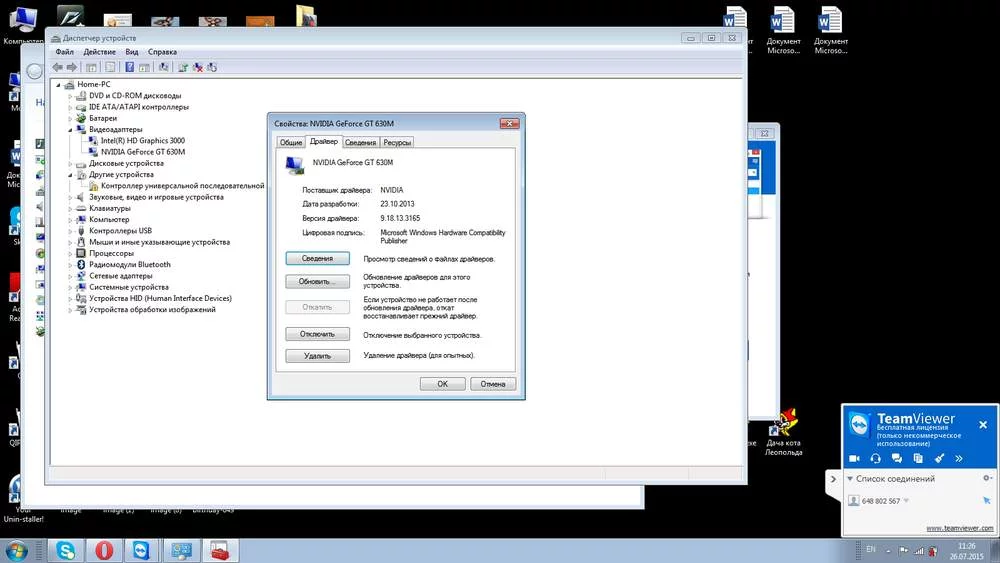The image size is (1000, 563).
Task: Open the Действие menu
Action: click(99, 52)
